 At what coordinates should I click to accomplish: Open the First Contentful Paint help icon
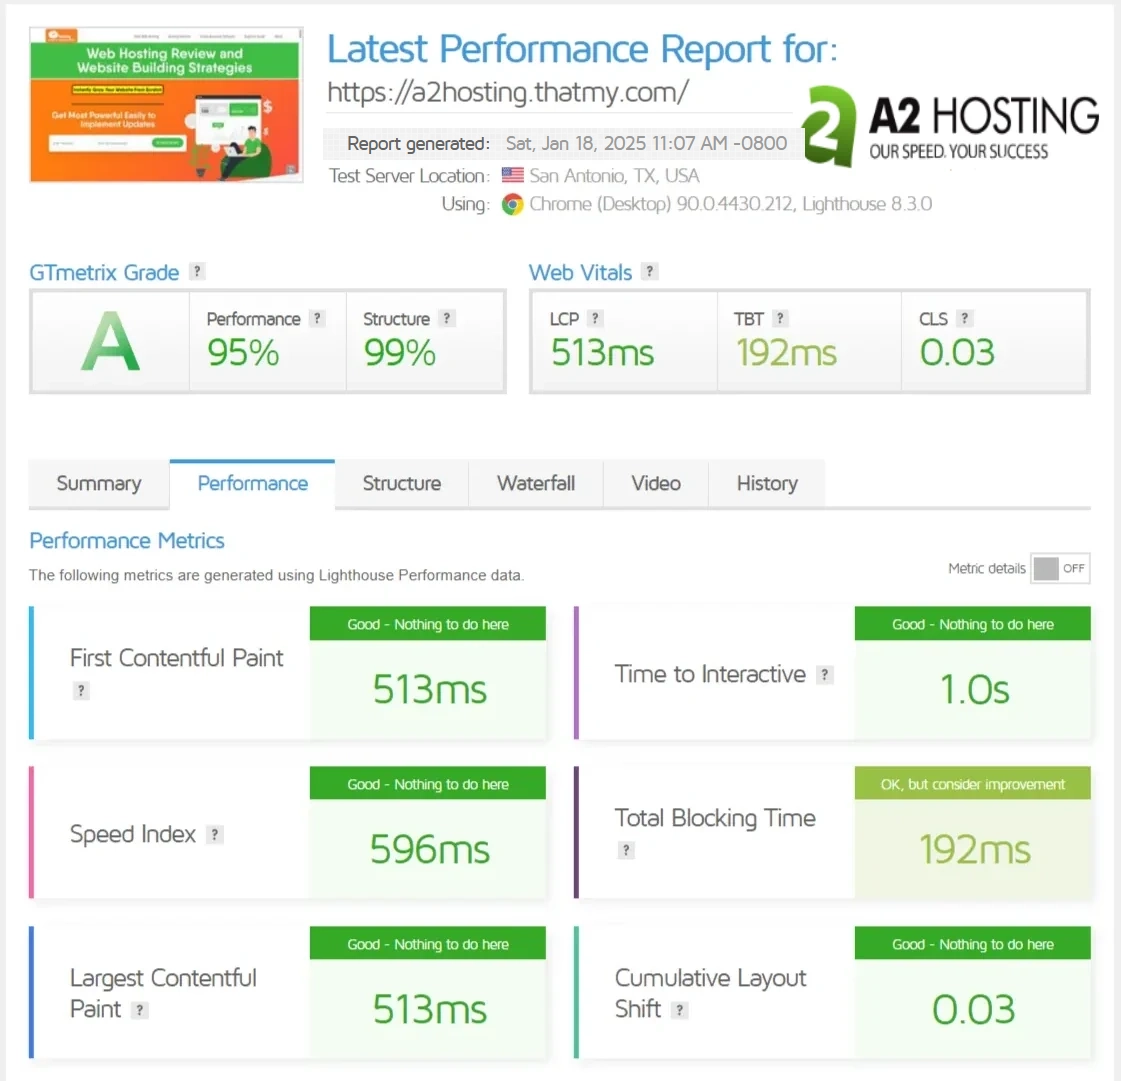tap(80, 690)
